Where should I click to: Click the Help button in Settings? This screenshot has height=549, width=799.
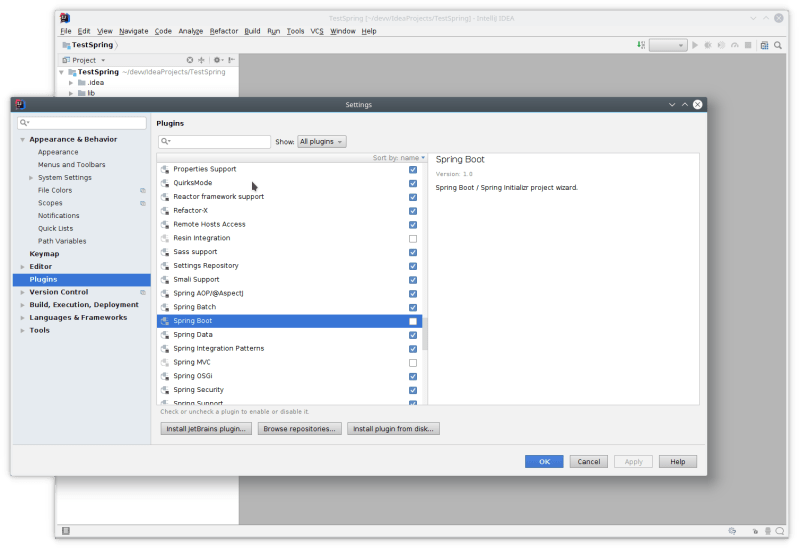678,461
